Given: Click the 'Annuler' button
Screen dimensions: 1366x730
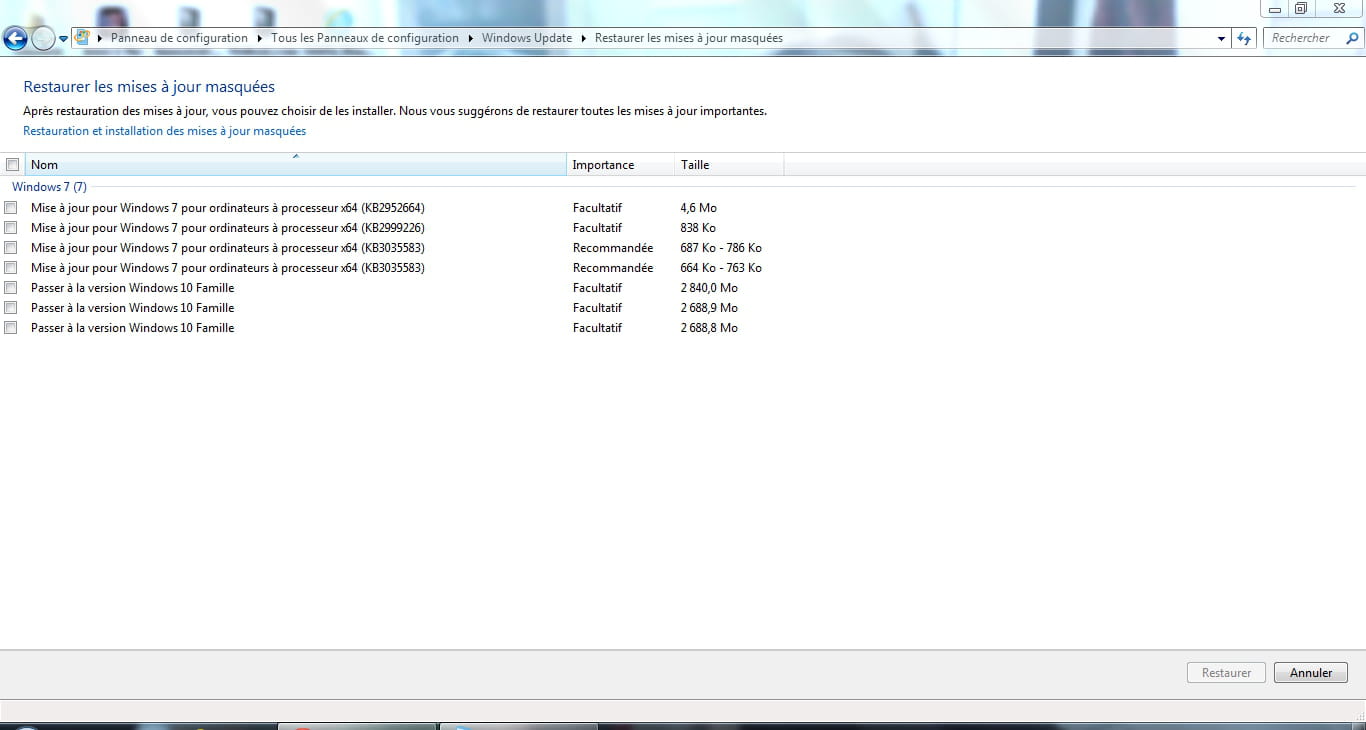Looking at the screenshot, I should (x=1310, y=673).
